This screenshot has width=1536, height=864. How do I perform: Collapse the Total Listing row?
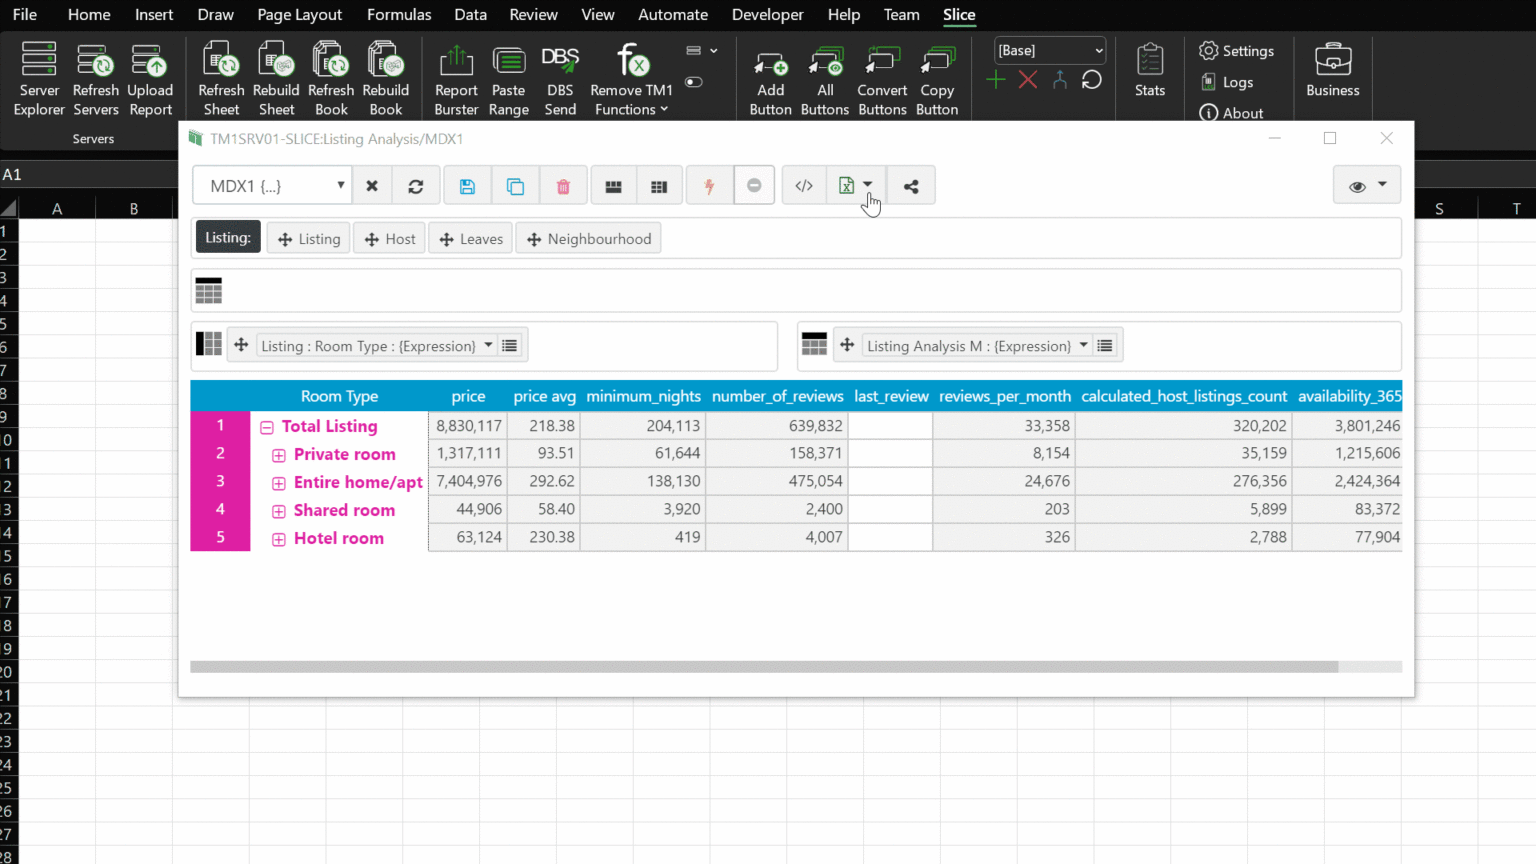tap(267, 426)
